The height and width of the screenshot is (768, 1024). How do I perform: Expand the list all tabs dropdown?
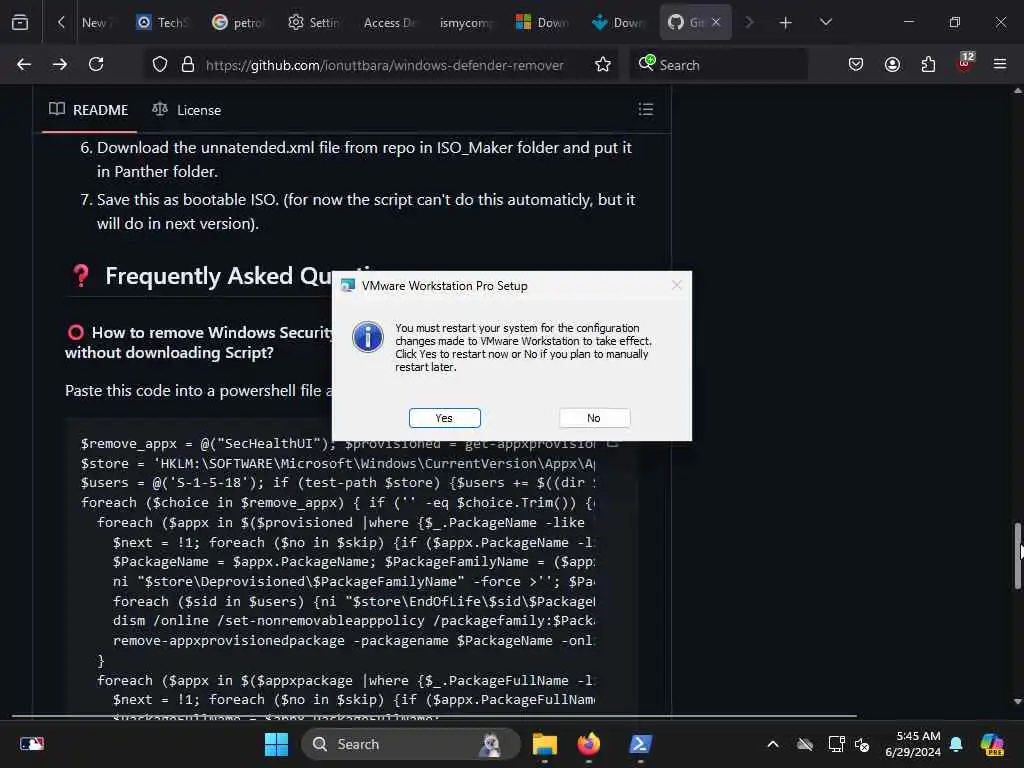click(x=825, y=22)
